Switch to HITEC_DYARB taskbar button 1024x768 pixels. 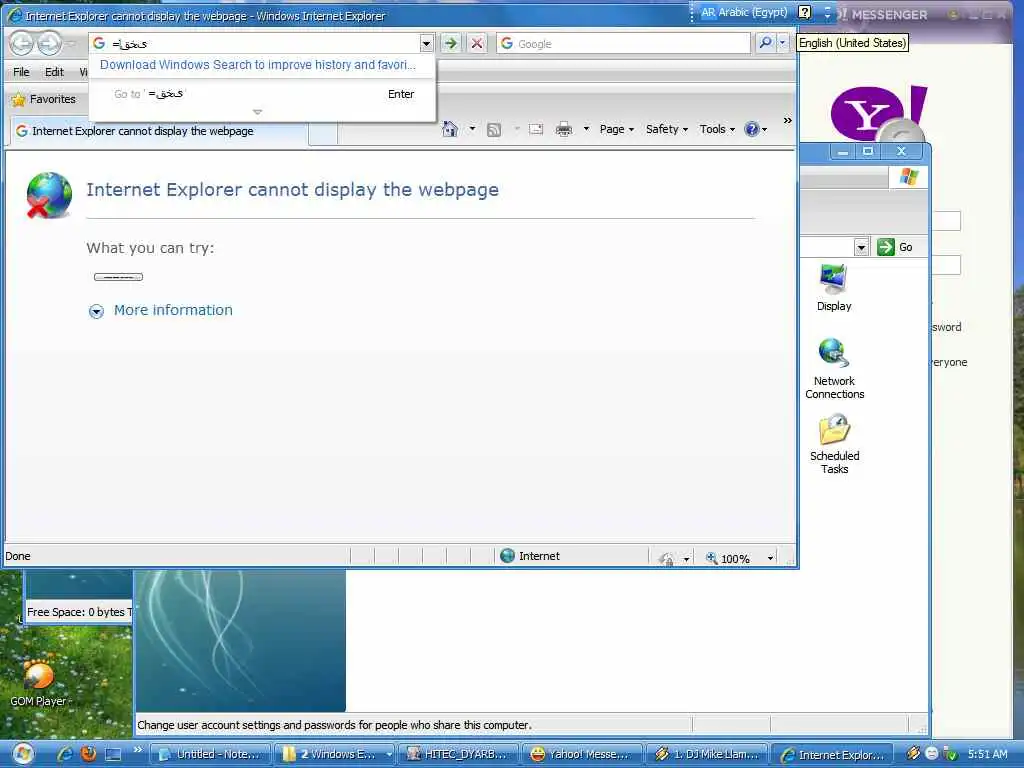click(458, 754)
